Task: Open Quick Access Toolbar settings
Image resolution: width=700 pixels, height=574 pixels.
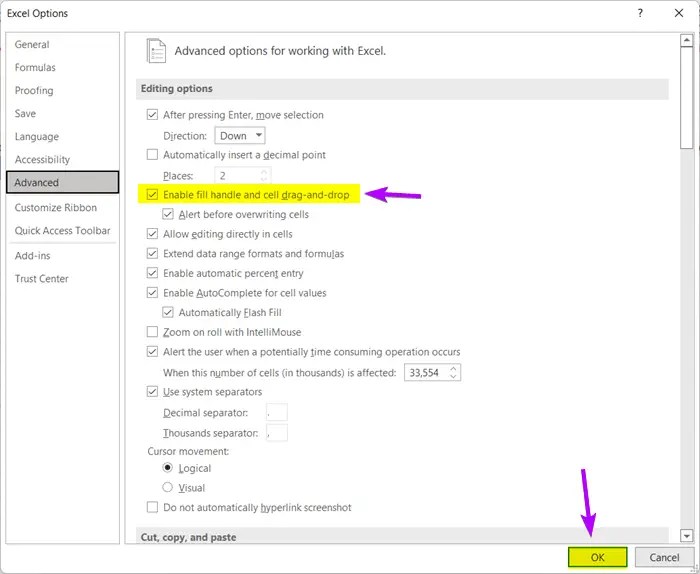Action: click(62, 231)
